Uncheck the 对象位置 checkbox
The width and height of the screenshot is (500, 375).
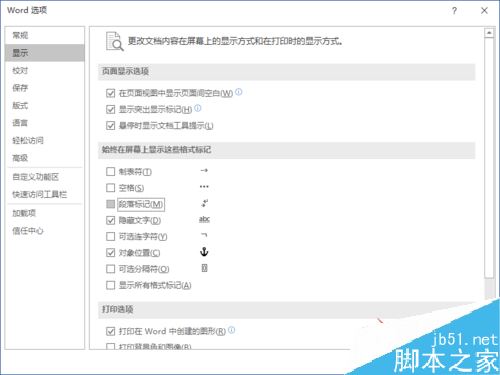pyautogui.click(x=110, y=253)
